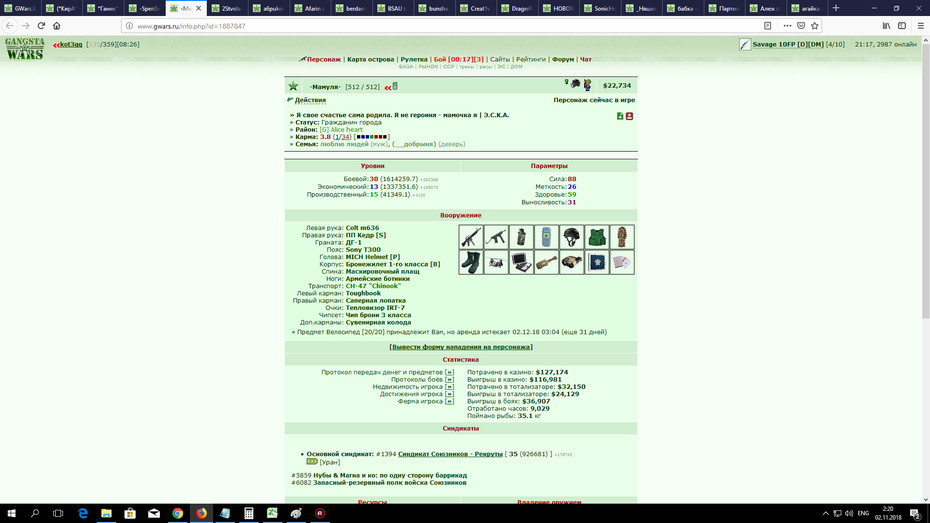Click the Chinook helicopter transport icon

(x=496, y=262)
